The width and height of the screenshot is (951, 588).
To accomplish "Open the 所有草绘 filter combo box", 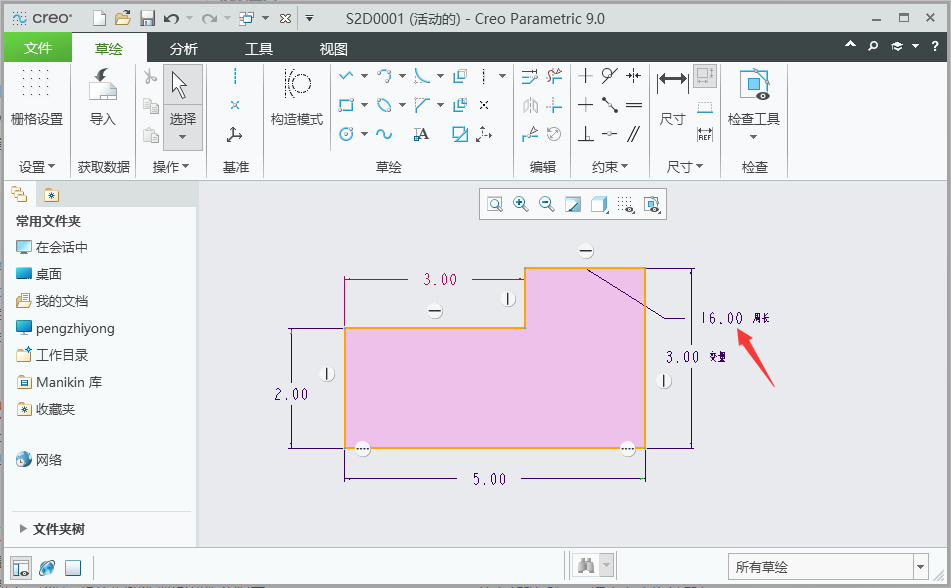I will tap(828, 567).
